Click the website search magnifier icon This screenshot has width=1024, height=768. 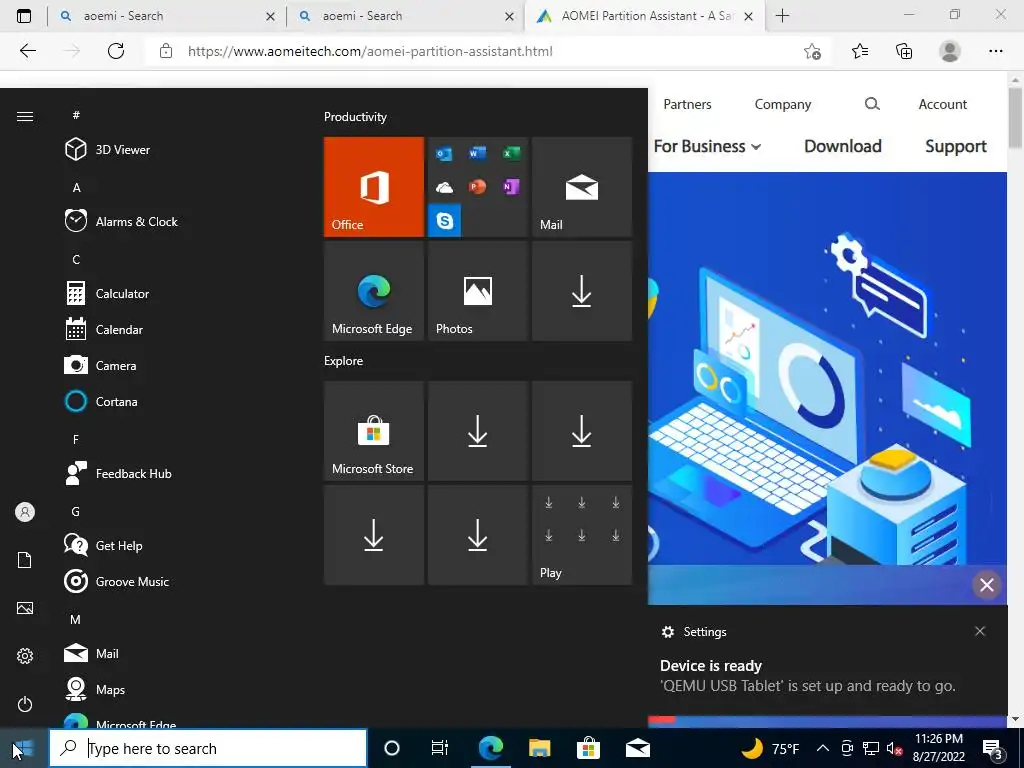point(872,104)
